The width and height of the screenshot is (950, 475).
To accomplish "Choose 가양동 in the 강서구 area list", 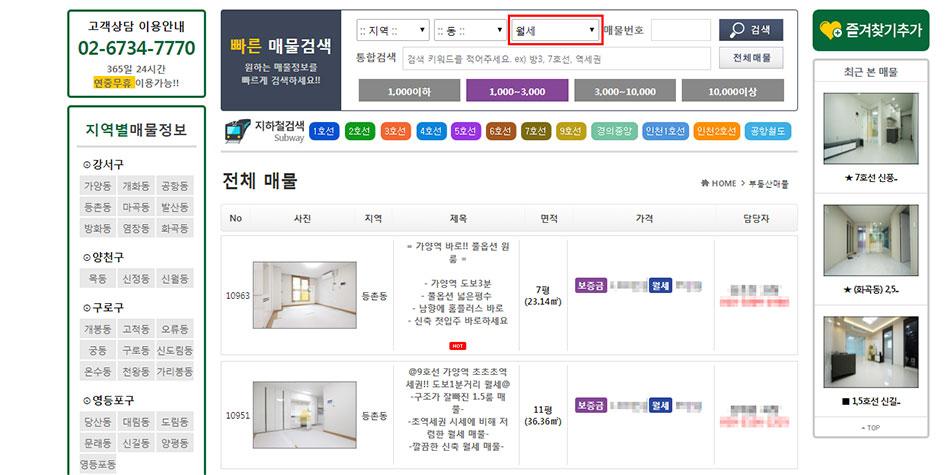I will pos(97,186).
